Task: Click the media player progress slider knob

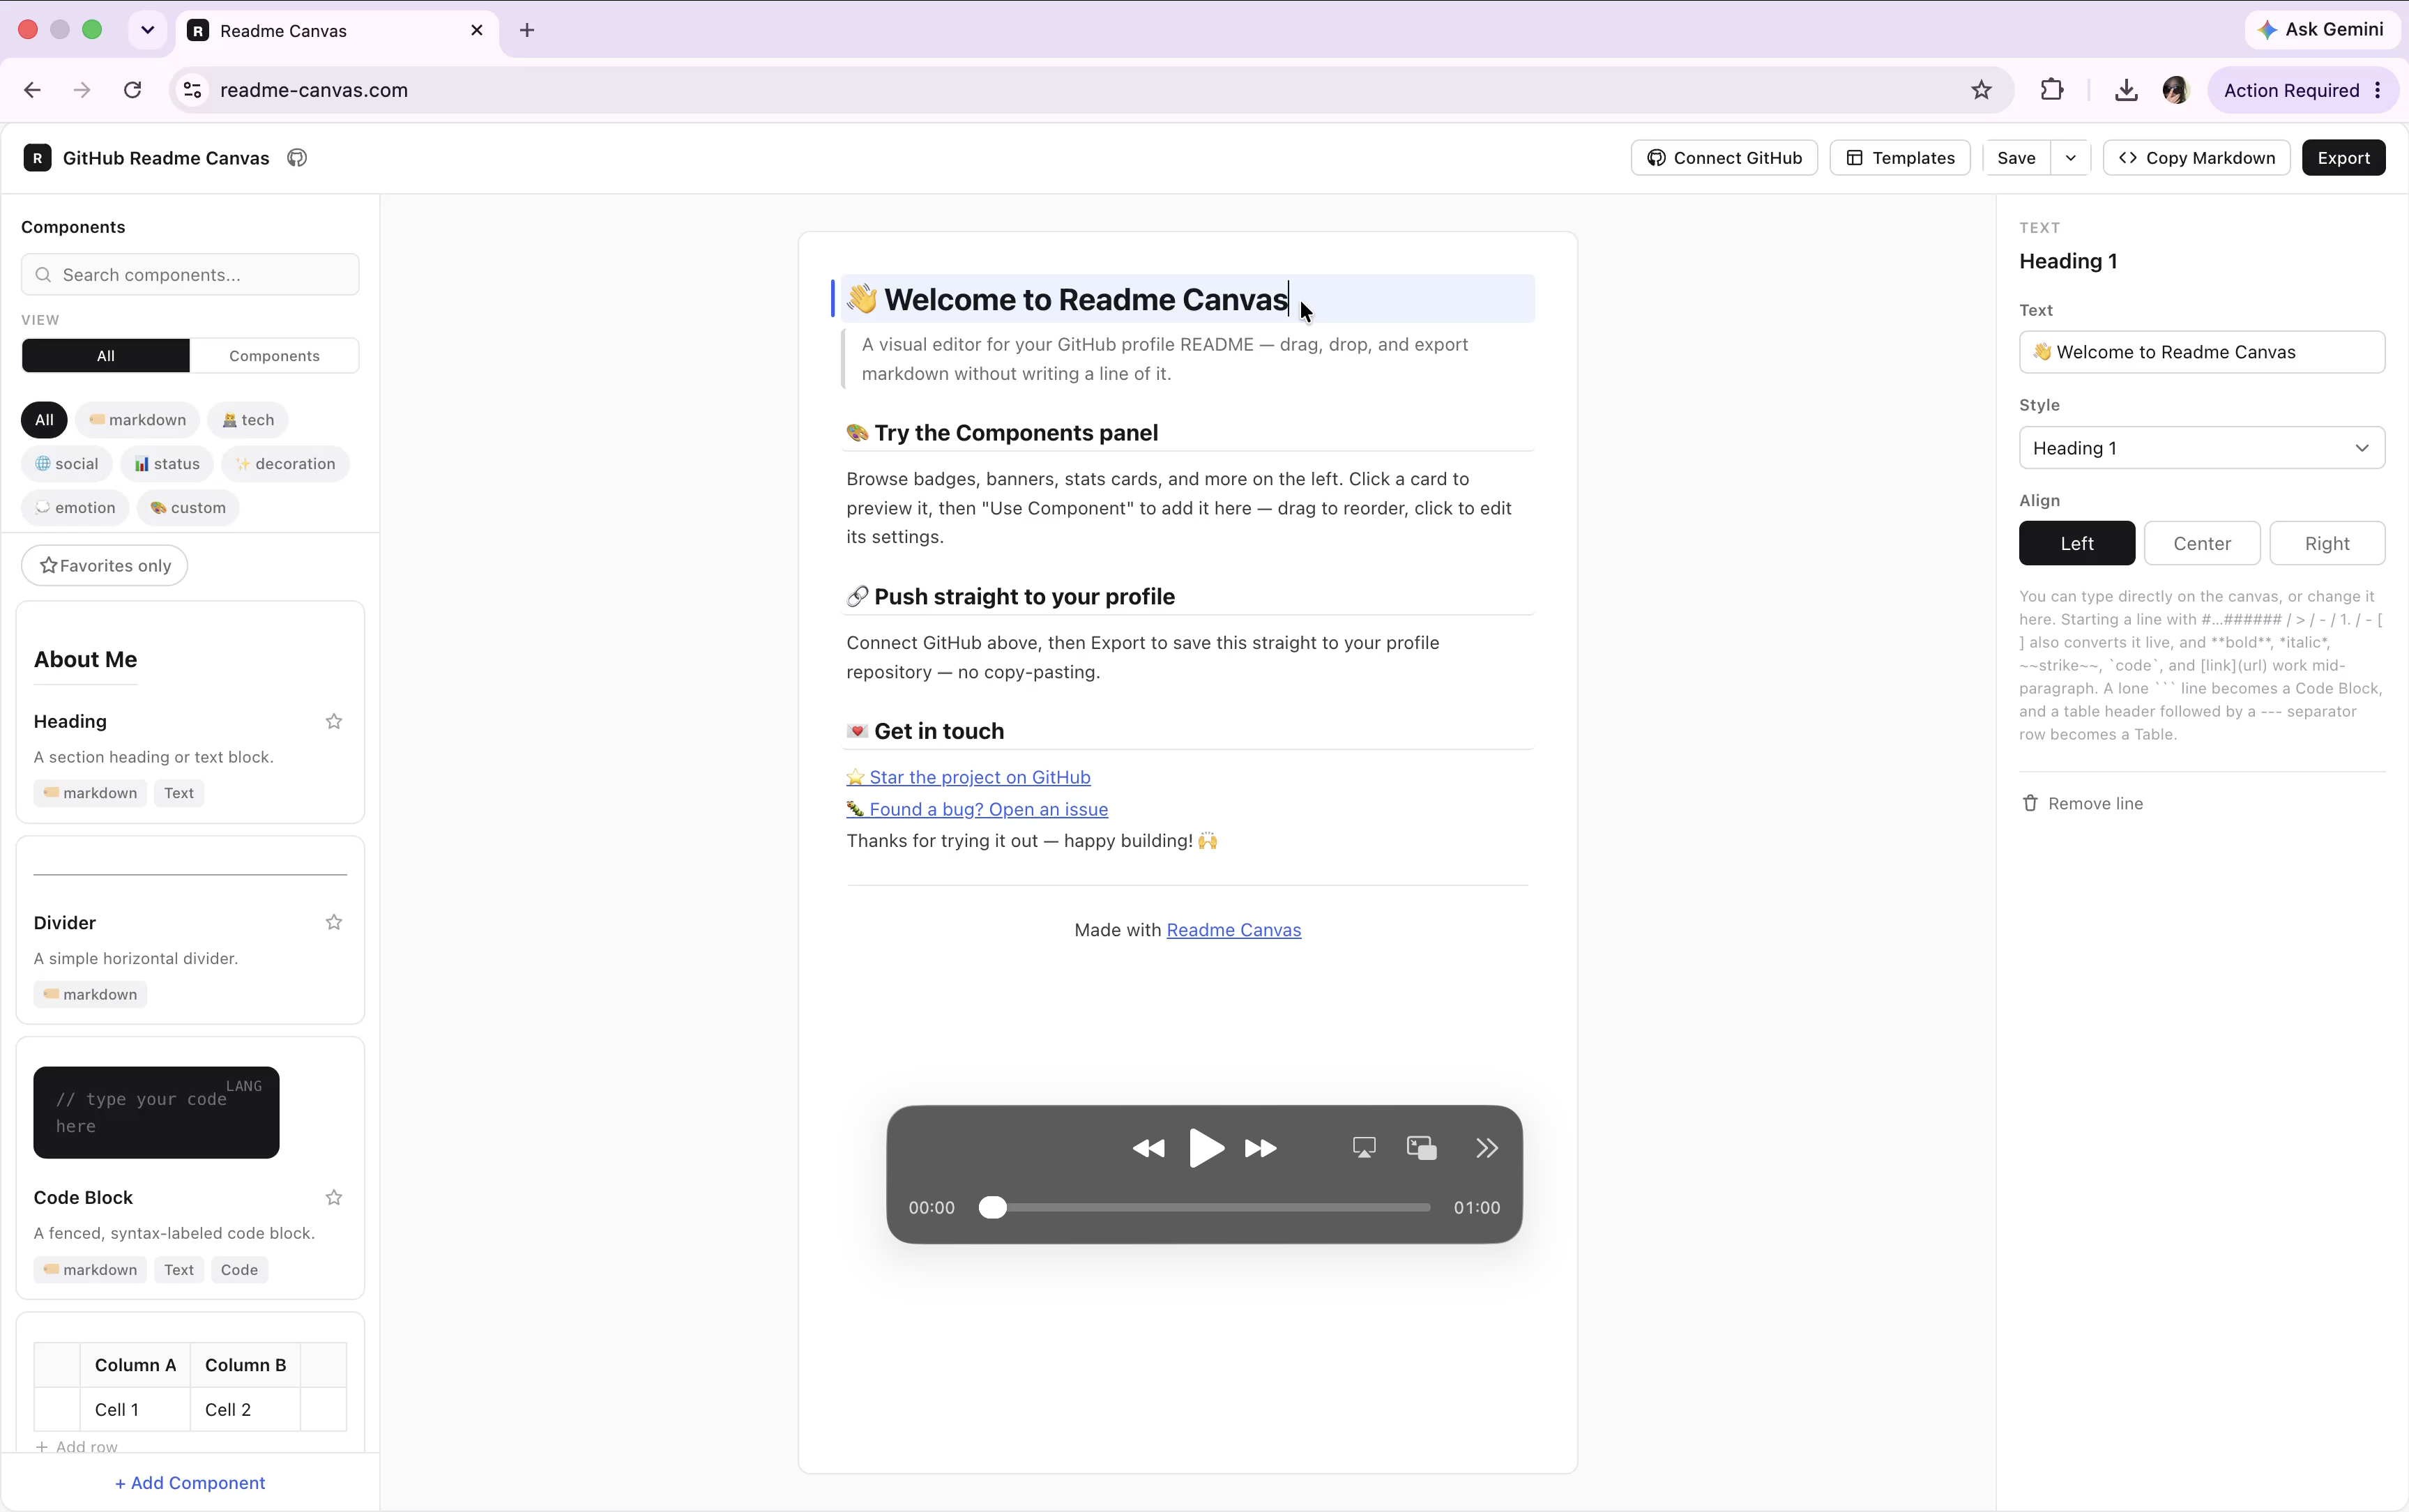Action: [x=992, y=1208]
